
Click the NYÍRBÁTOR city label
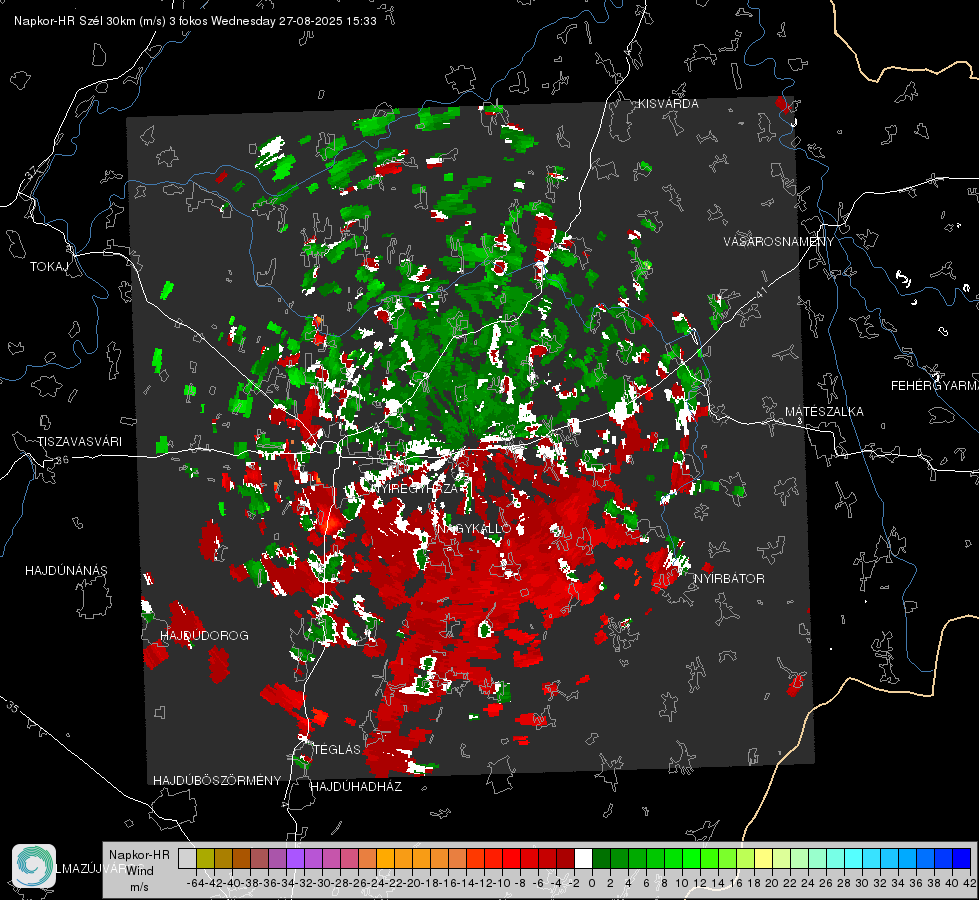tap(729, 579)
